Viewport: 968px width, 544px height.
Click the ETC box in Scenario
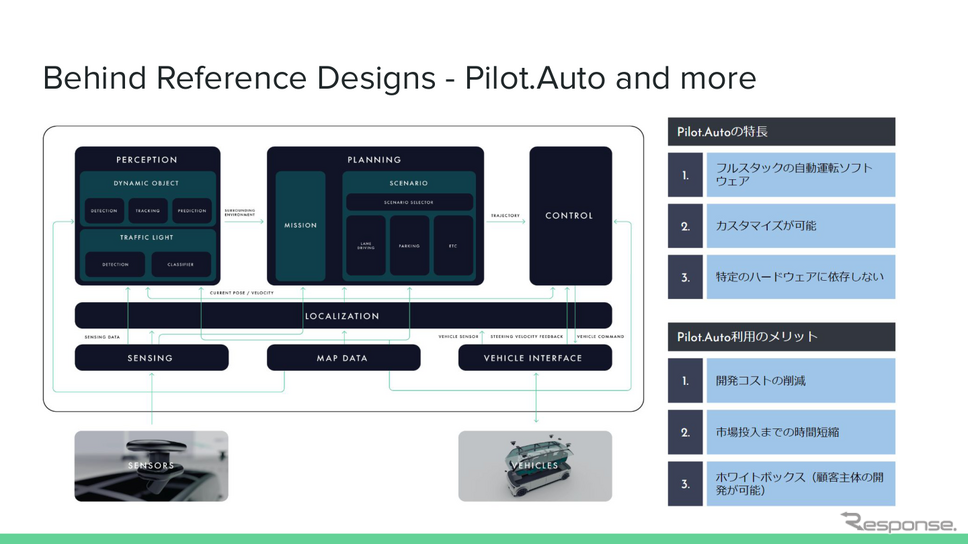[453, 246]
